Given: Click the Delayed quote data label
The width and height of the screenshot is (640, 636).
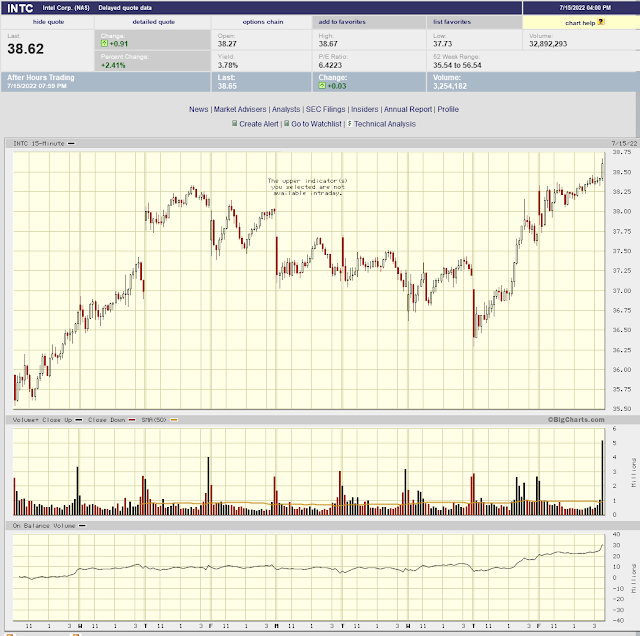Looking at the screenshot, I should 125,8.
